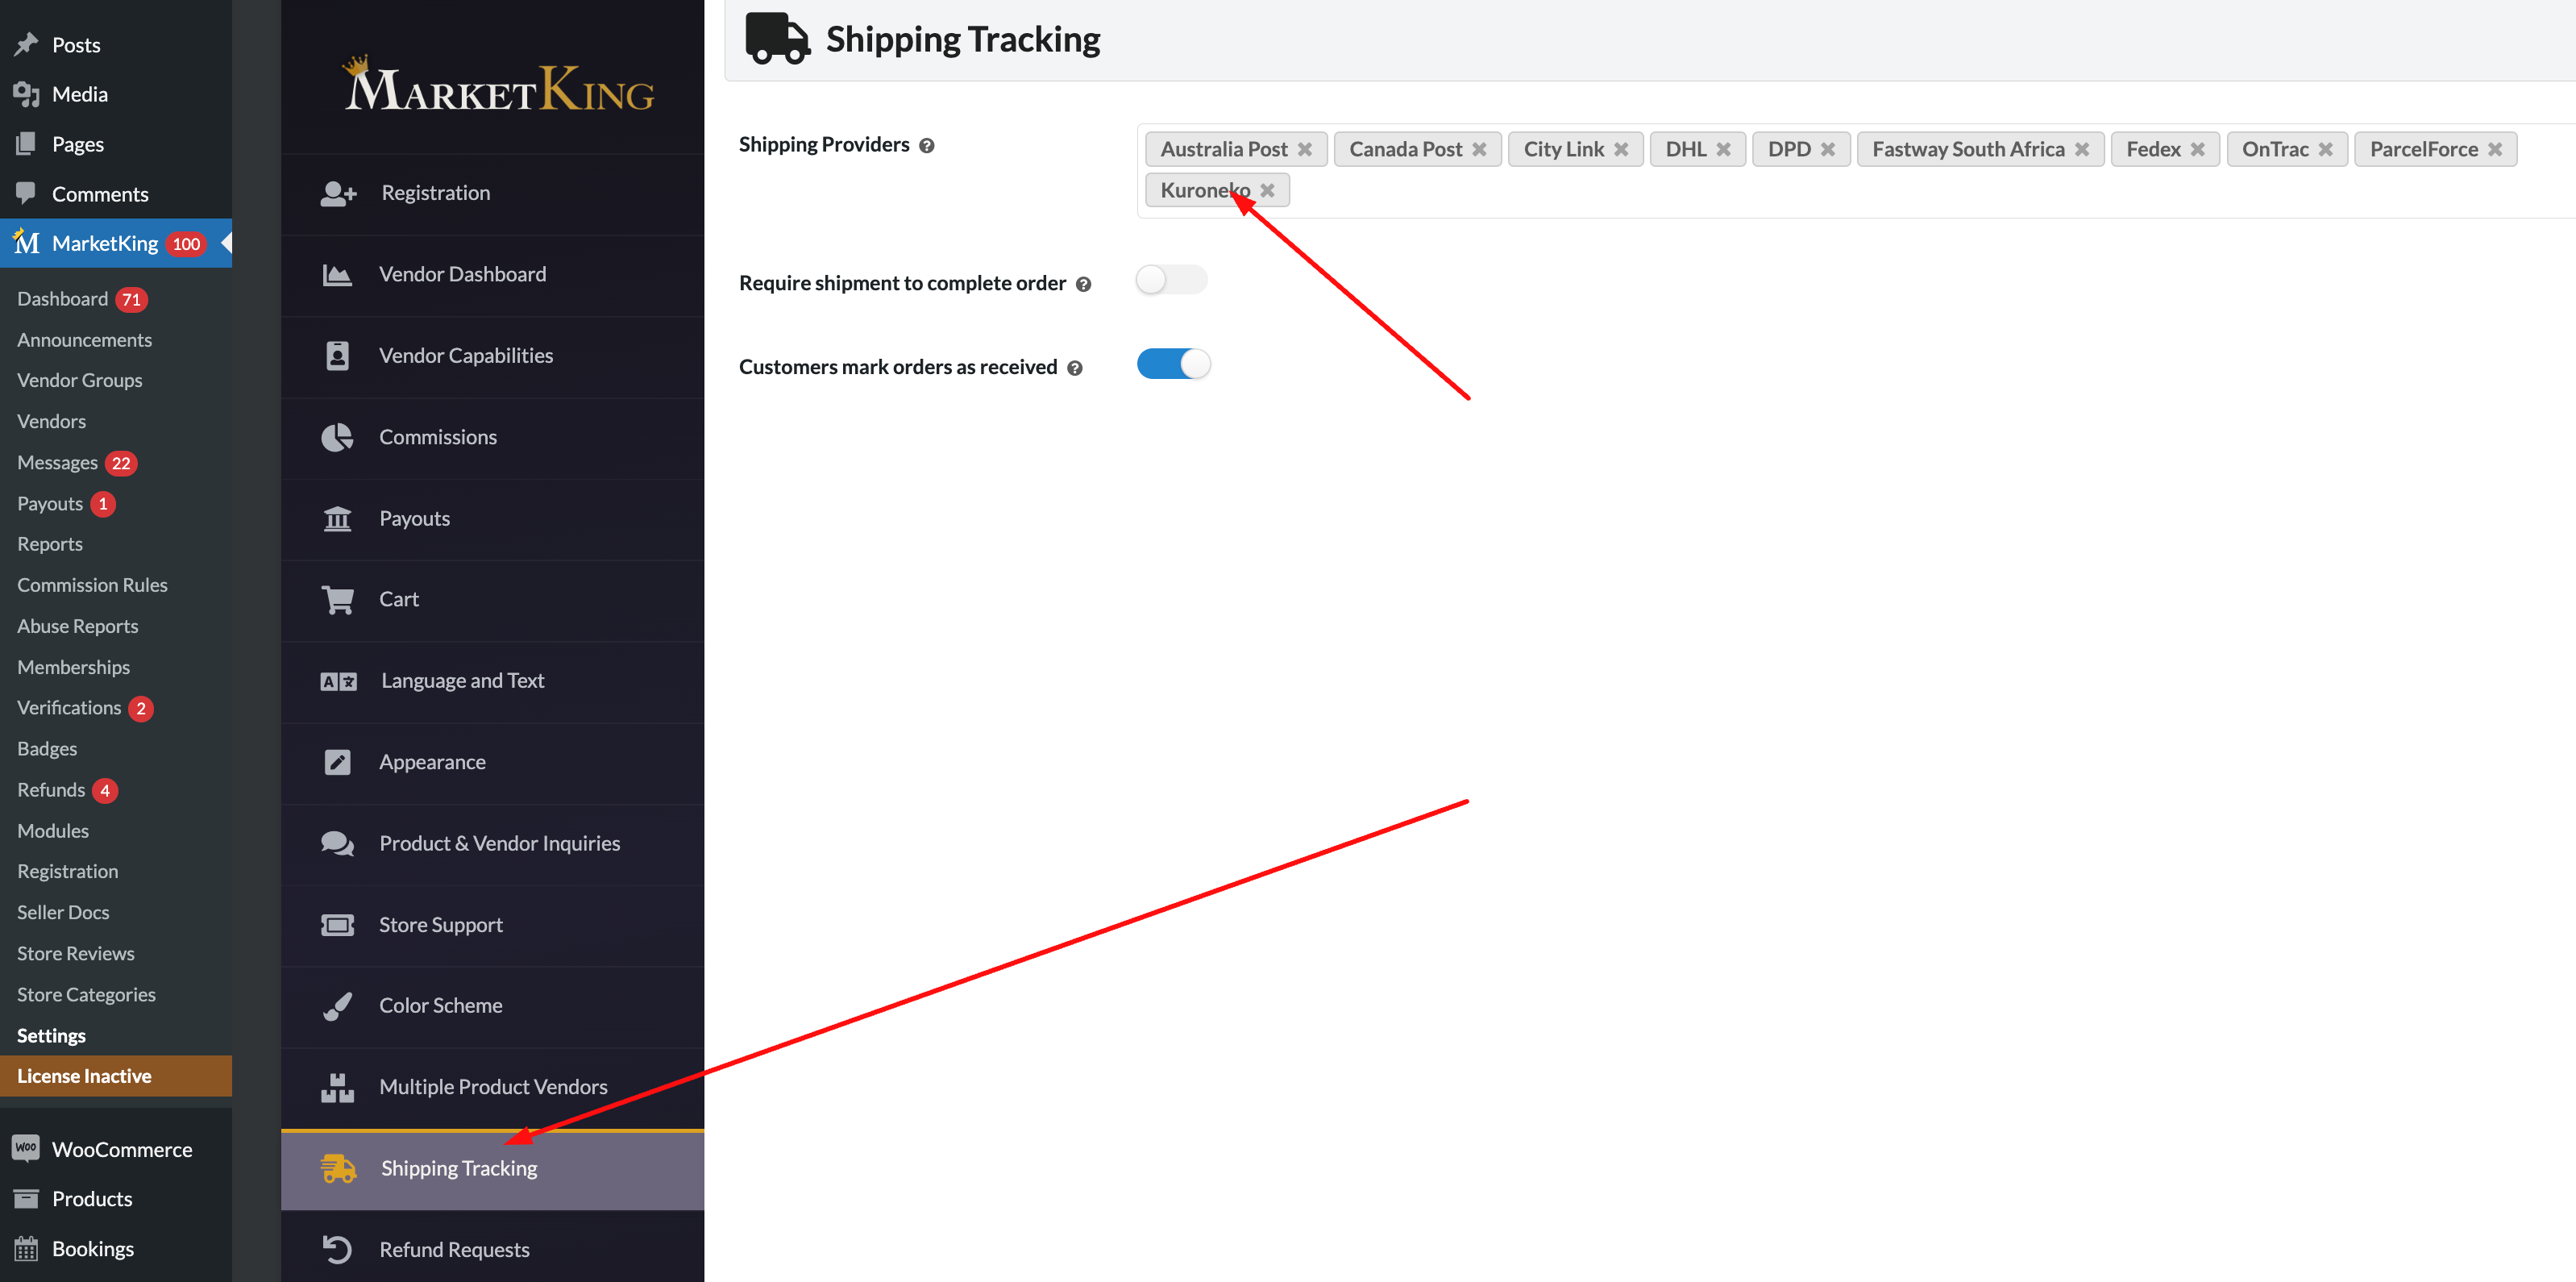Go to Vendors submenu
This screenshot has width=2576, height=1282.
(52, 422)
